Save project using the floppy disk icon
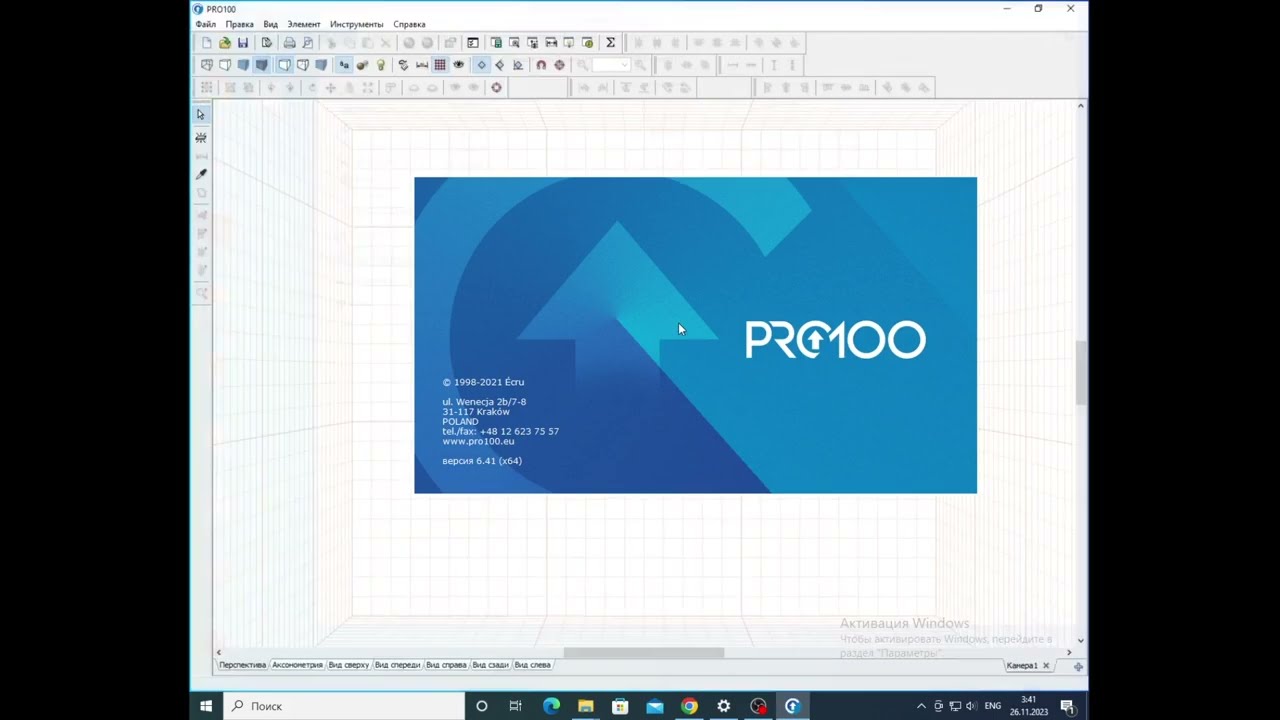1280x720 pixels. [x=243, y=43]
